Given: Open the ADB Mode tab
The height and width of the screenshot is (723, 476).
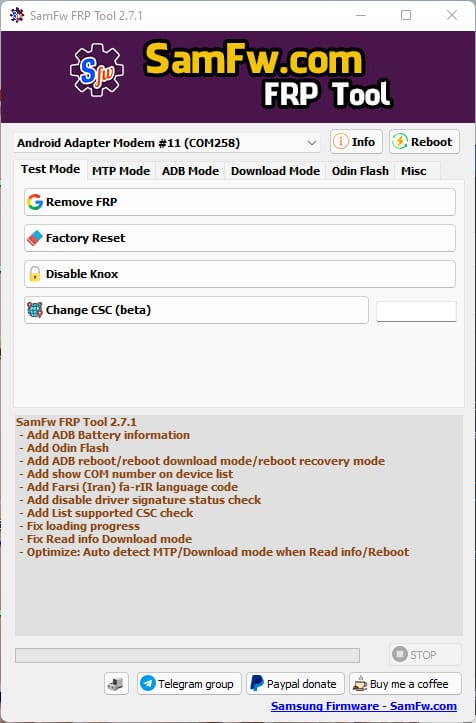Looking at the screenshot, I should coord(190,171).
